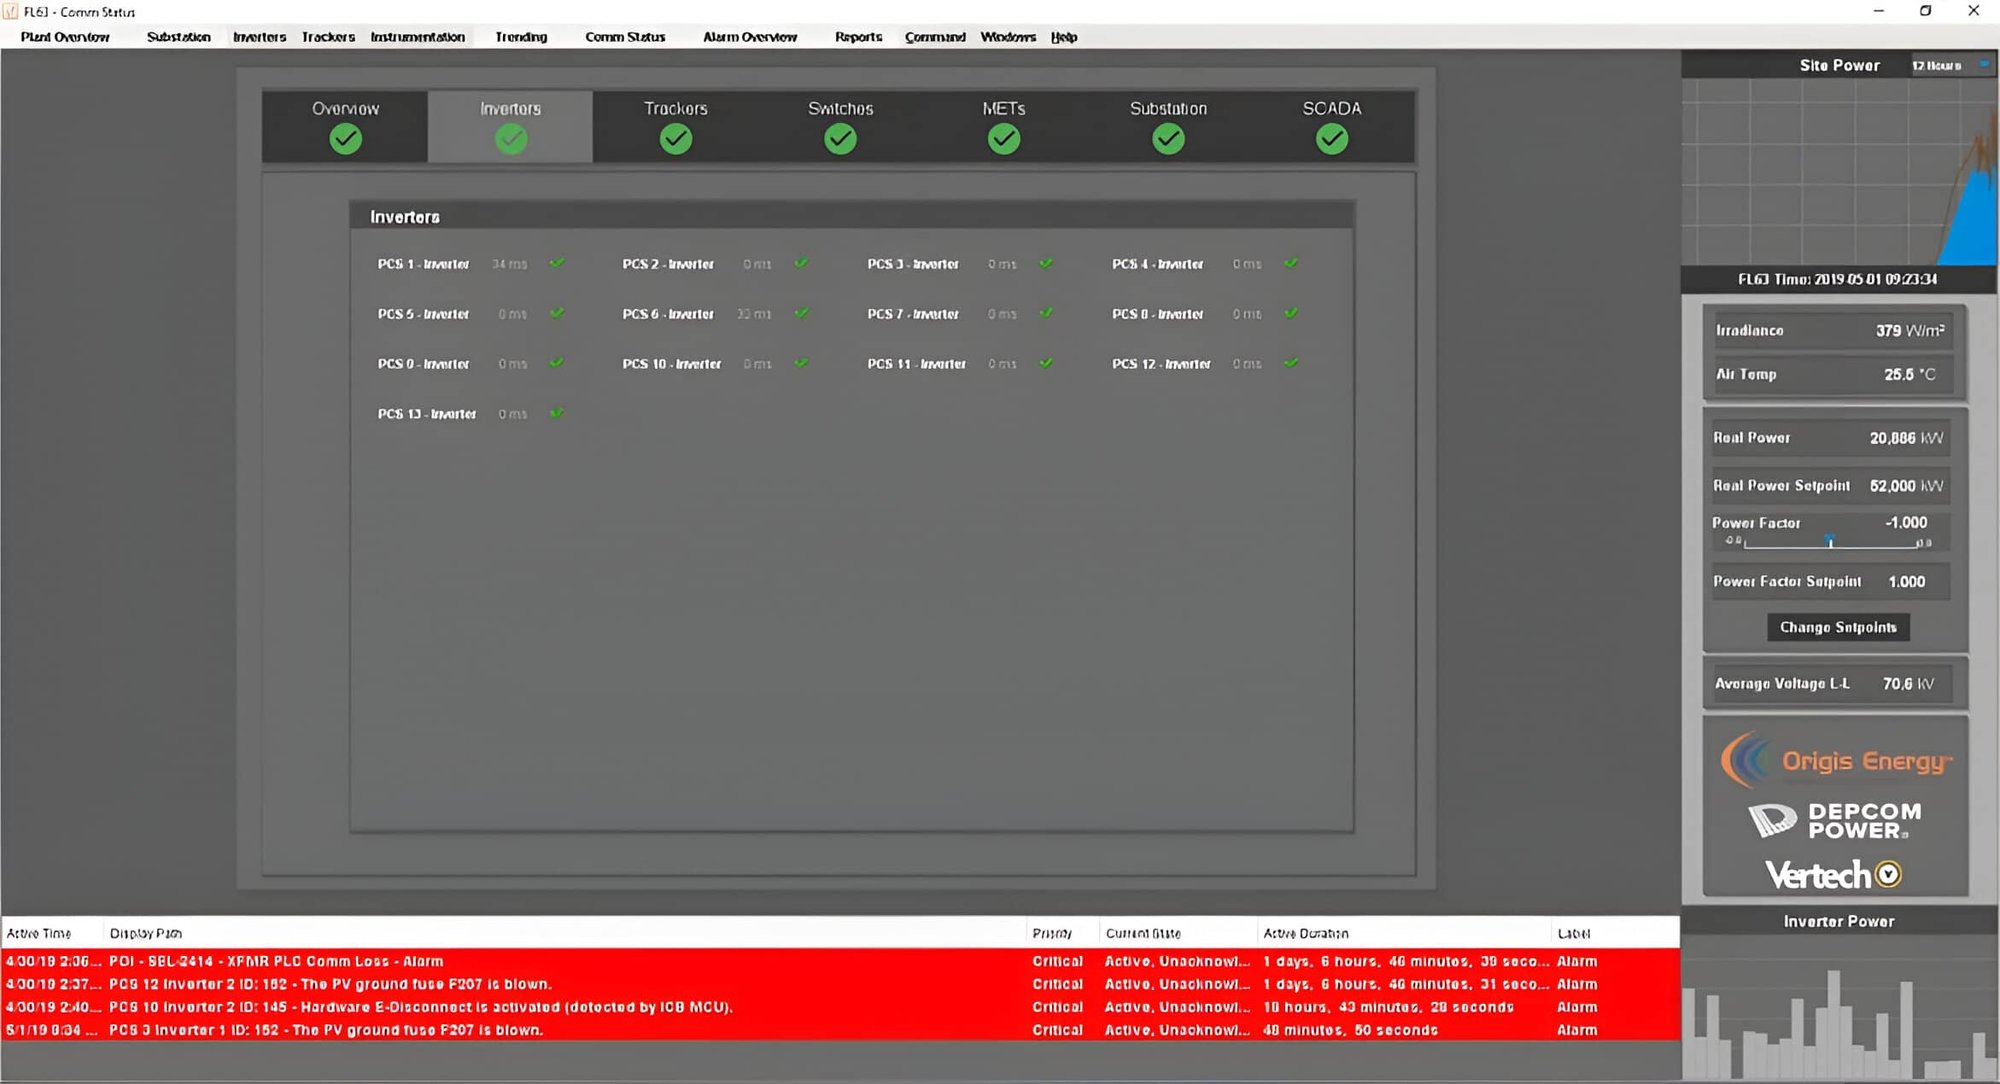The height and width of the screenshot is (1084, 2000).
Task: Adjust the Power Factor slider
Action: point(1830,541)
